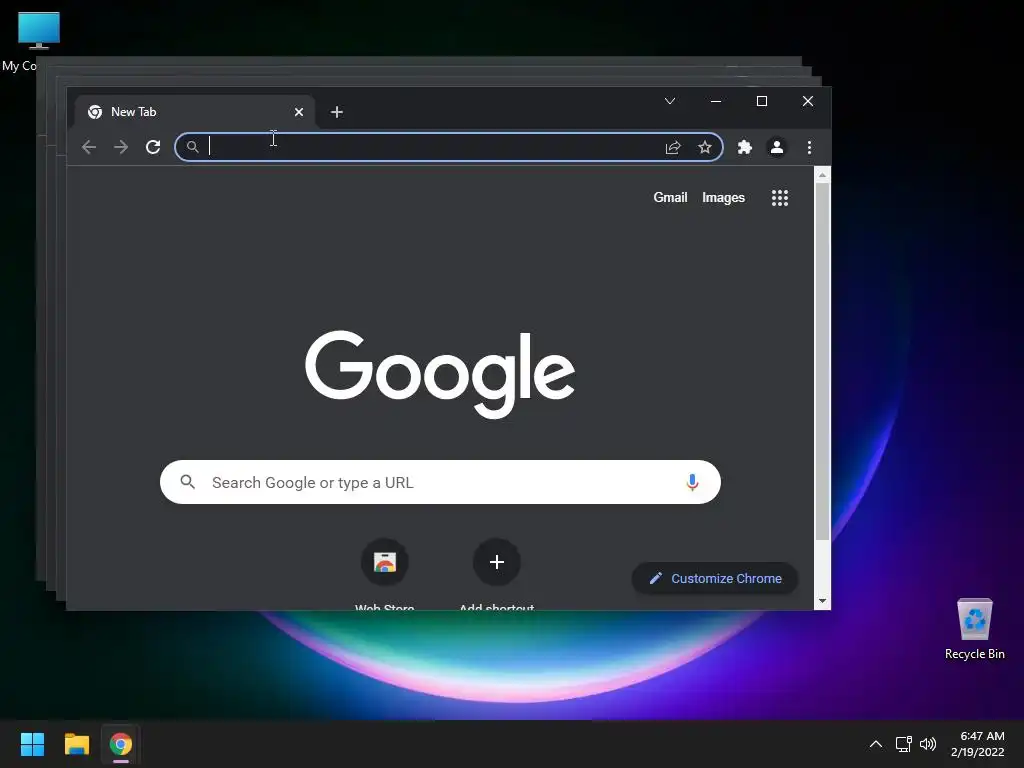Image resolution: width=1024 pixels, height=768 pixels.
Task: Open Google Images link
Action: pyautogui.click(x=723, y=197)
